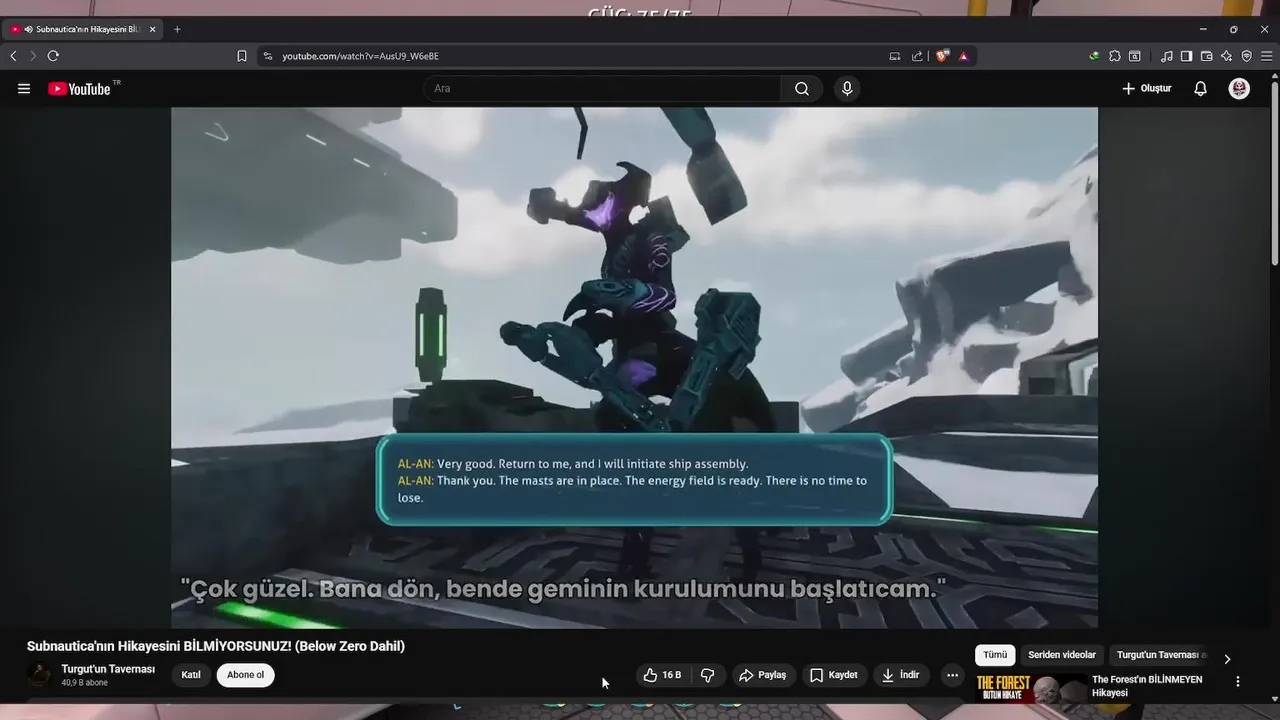The width and height of the screenshot is (1280, 720).
Task: Dislike the video
Action: [x=707, y=675]
